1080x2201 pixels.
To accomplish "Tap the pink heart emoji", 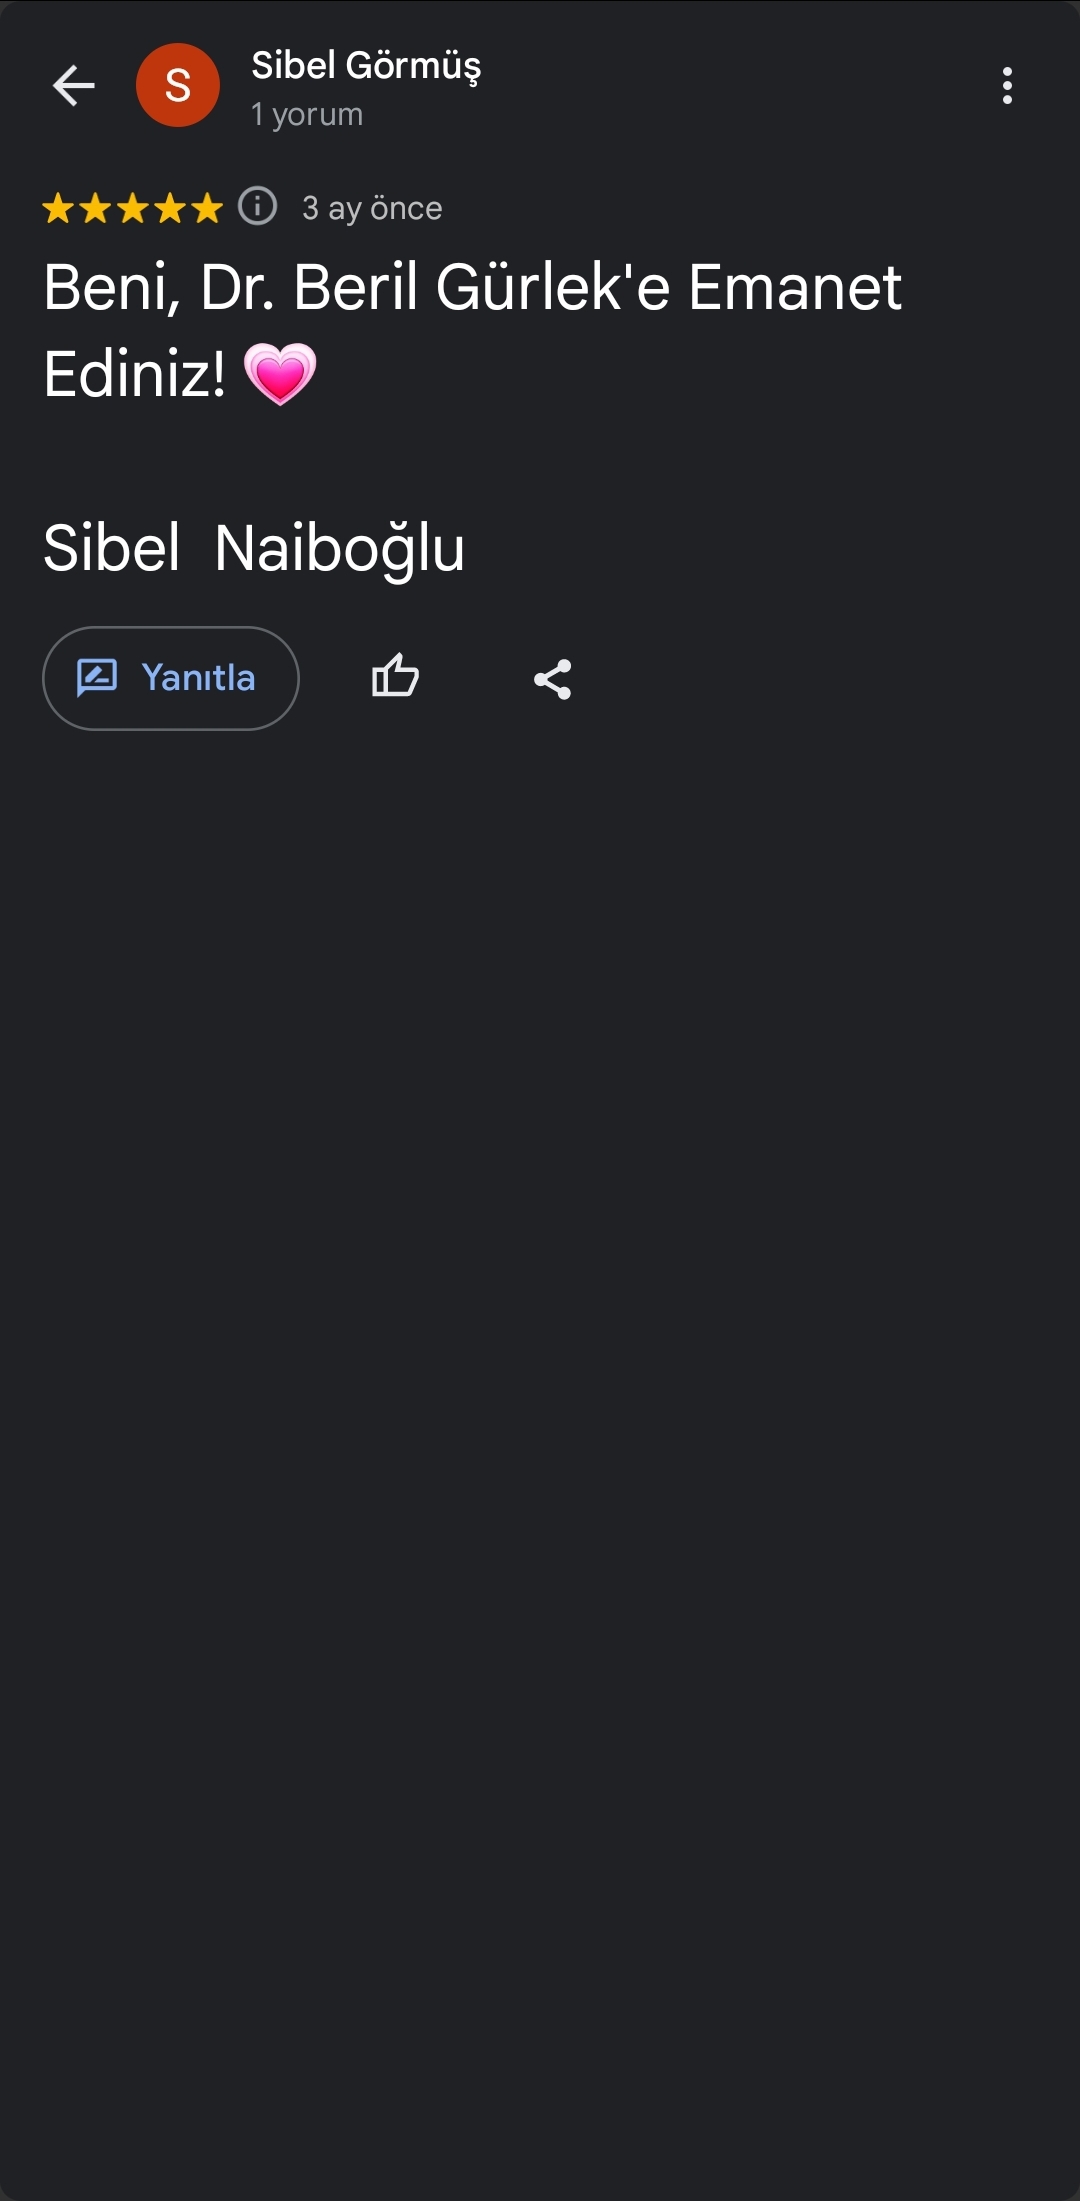I will coord(280,374).
